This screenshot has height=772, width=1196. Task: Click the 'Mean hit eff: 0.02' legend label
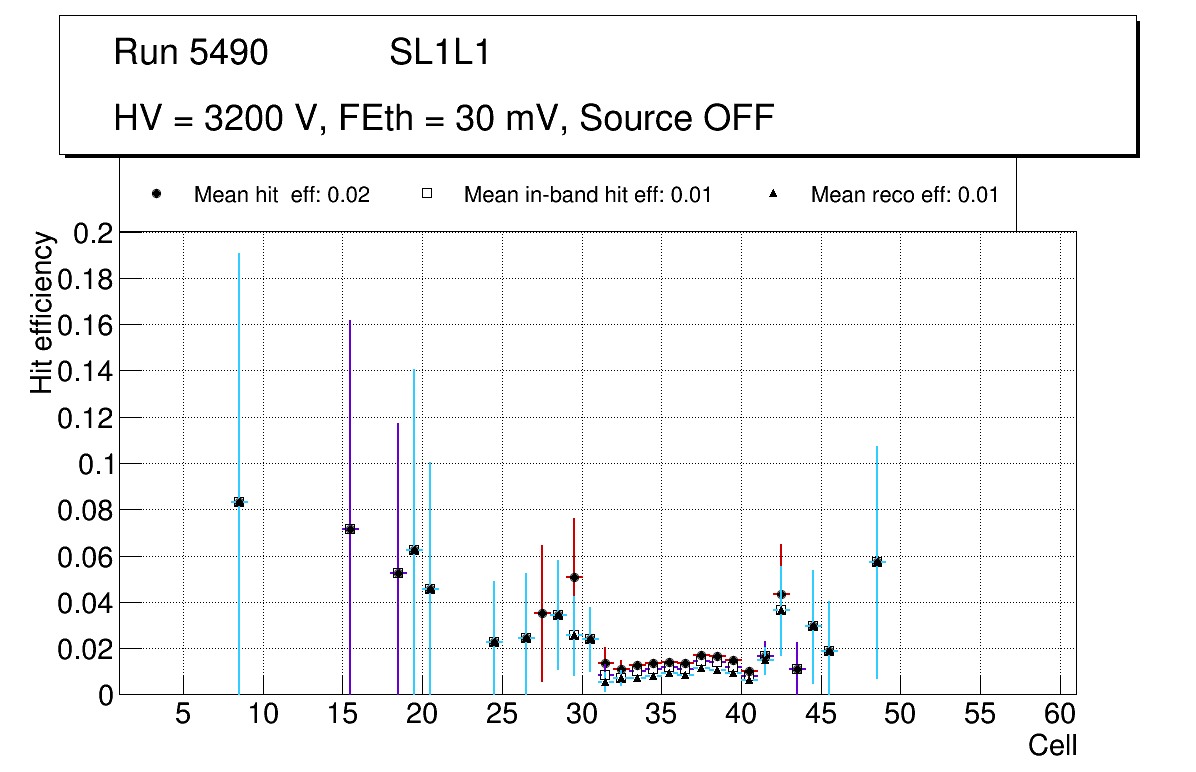click(x=281, y=195)
